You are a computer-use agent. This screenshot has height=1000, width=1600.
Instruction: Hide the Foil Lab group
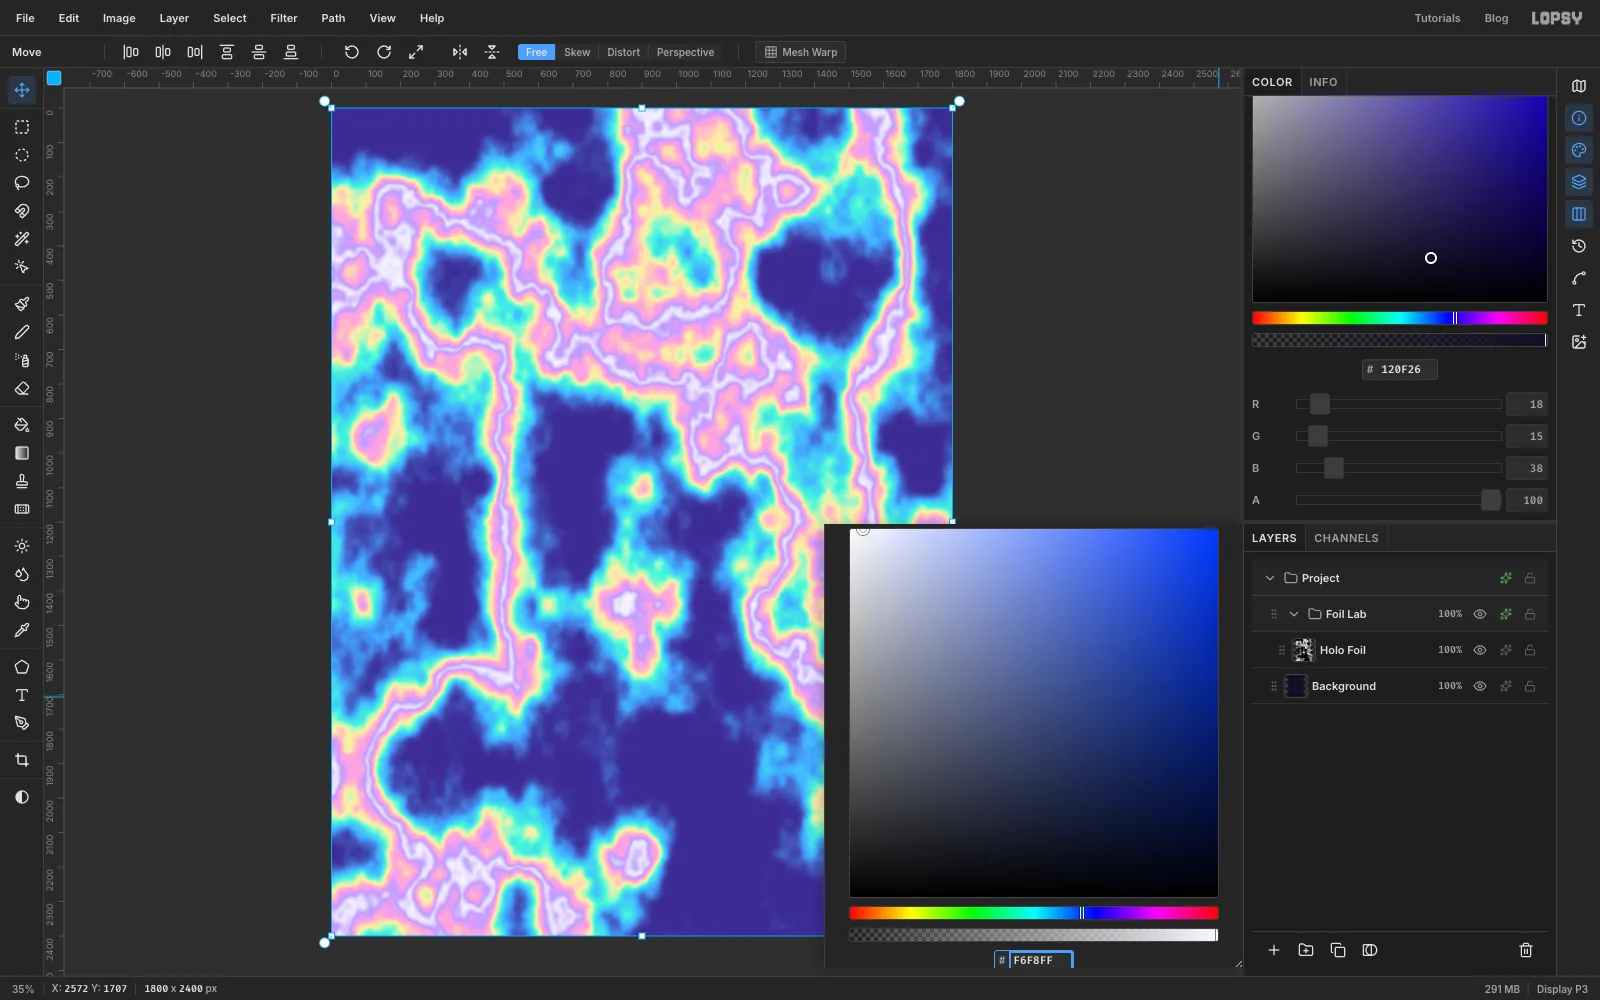[1480, 614]
